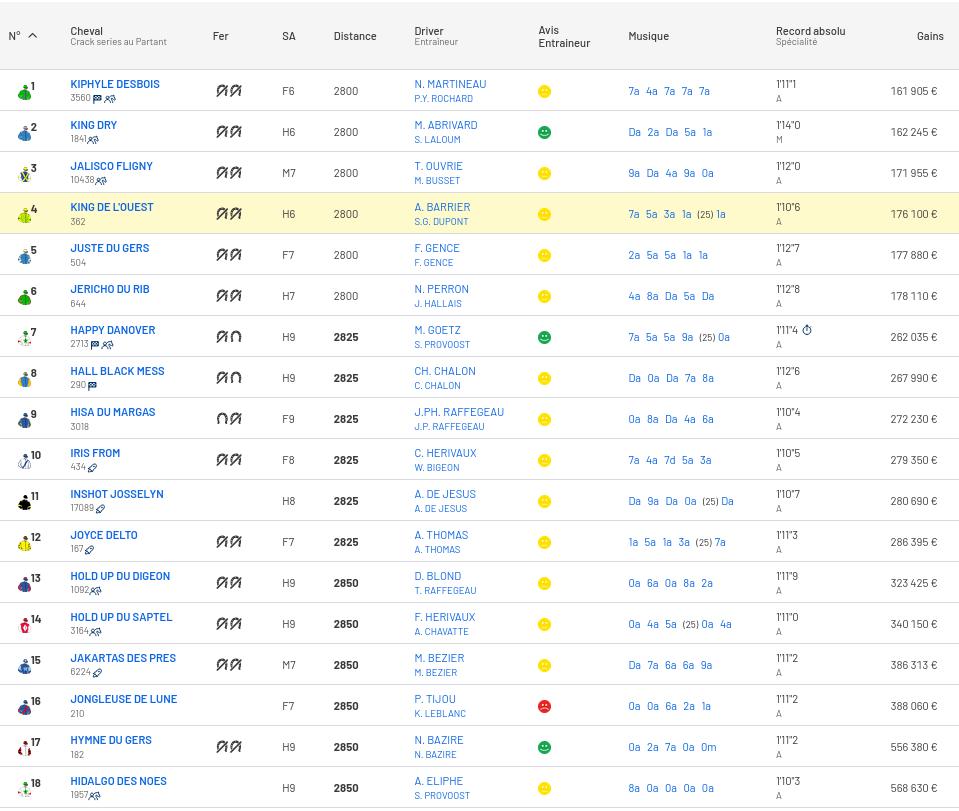Click red sad face for JONGLEUSE DE LUNE
The image size is (959, 811).
pos(544,706)
